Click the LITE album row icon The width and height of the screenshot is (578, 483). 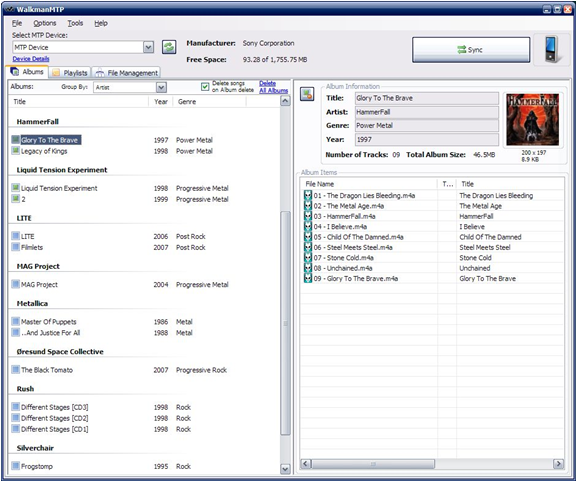pos(15,236)
